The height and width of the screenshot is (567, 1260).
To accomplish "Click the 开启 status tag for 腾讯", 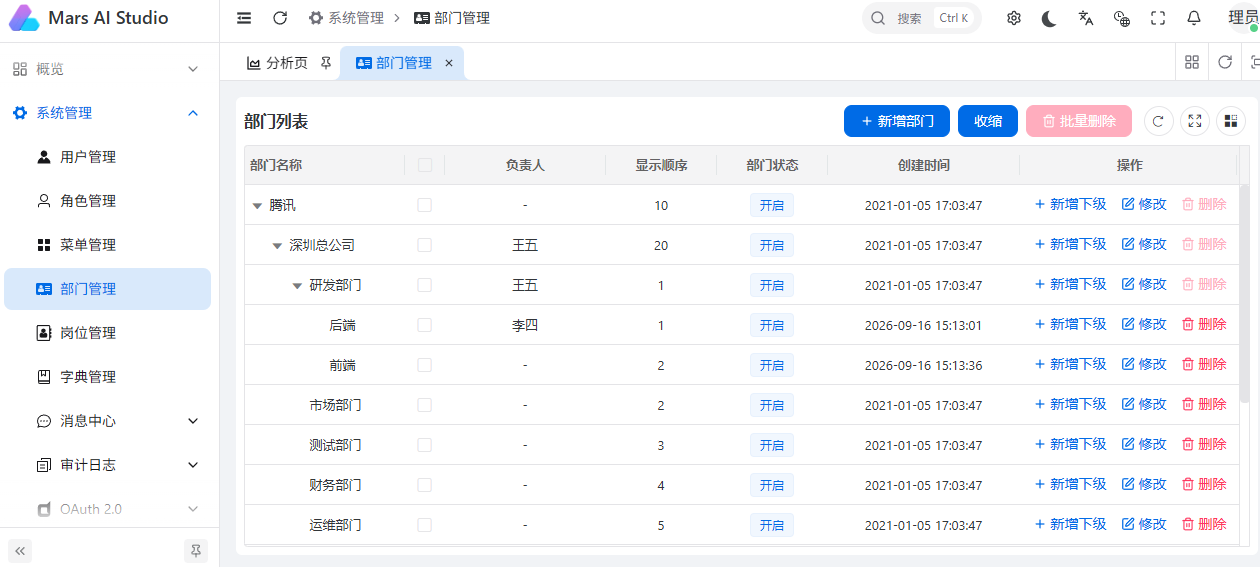I will click(772, 205).
